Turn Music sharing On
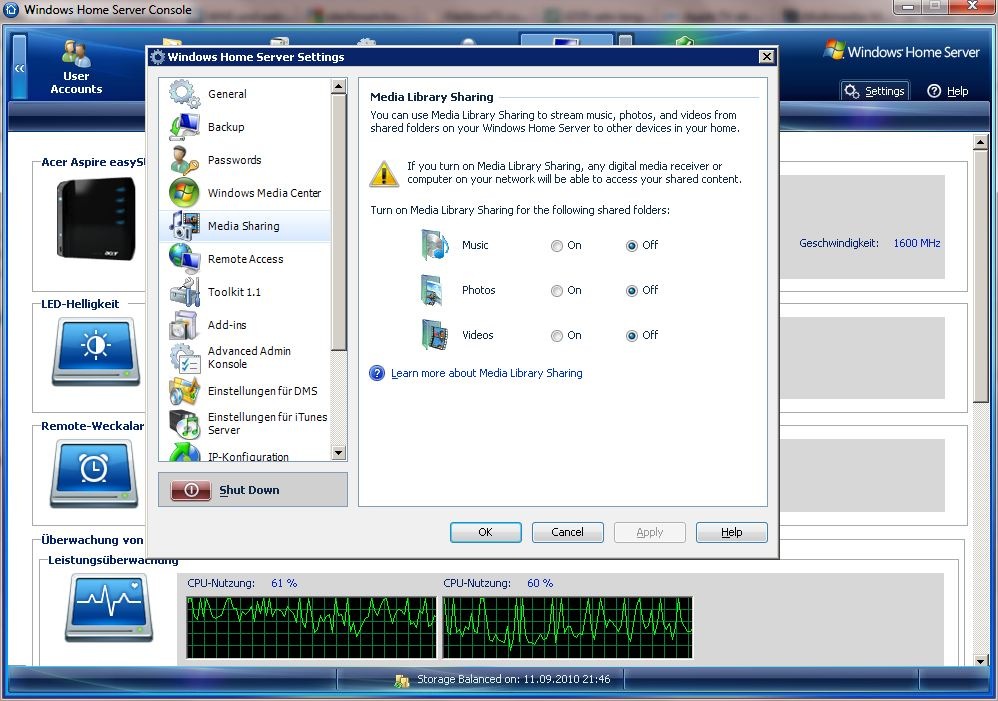Screen dimensions: 998x701 557,246
